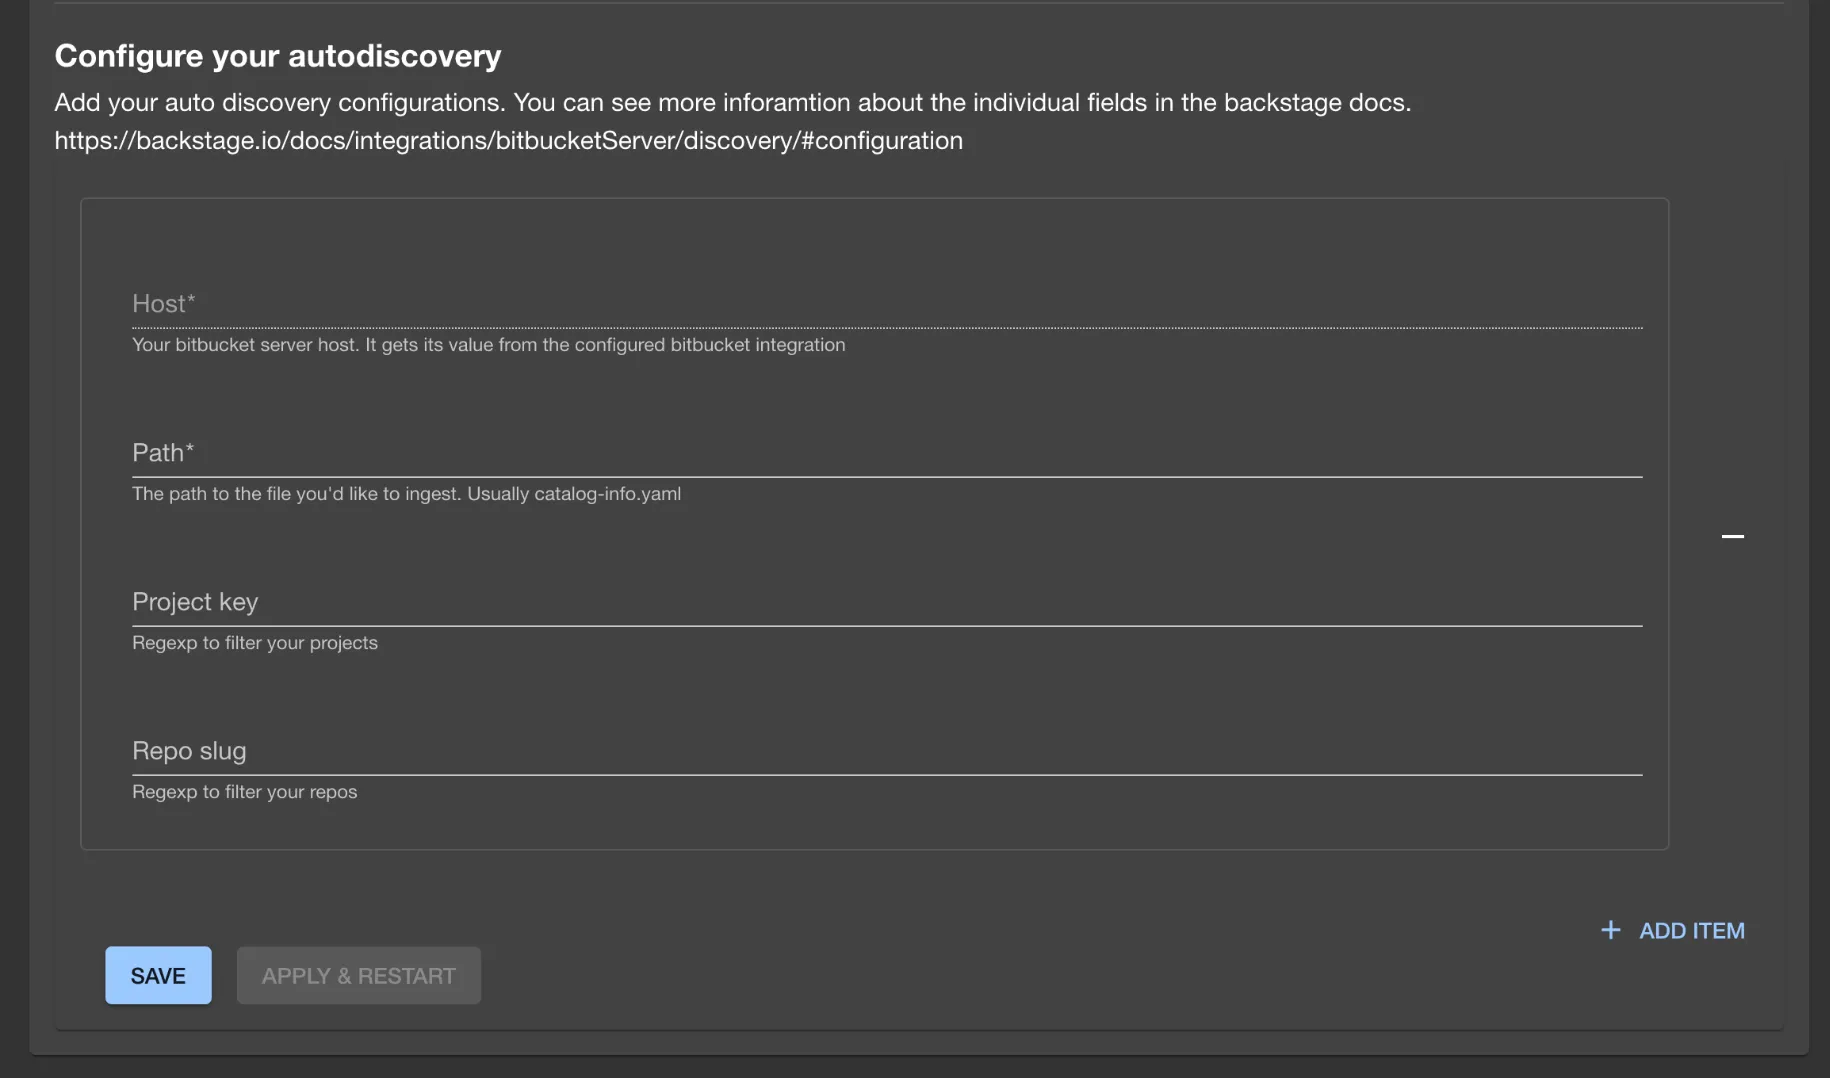Click the "Path*" field label
The width and height of the screenshot is (1830, 1080).
pyautogui.click(x=163, y=453)
